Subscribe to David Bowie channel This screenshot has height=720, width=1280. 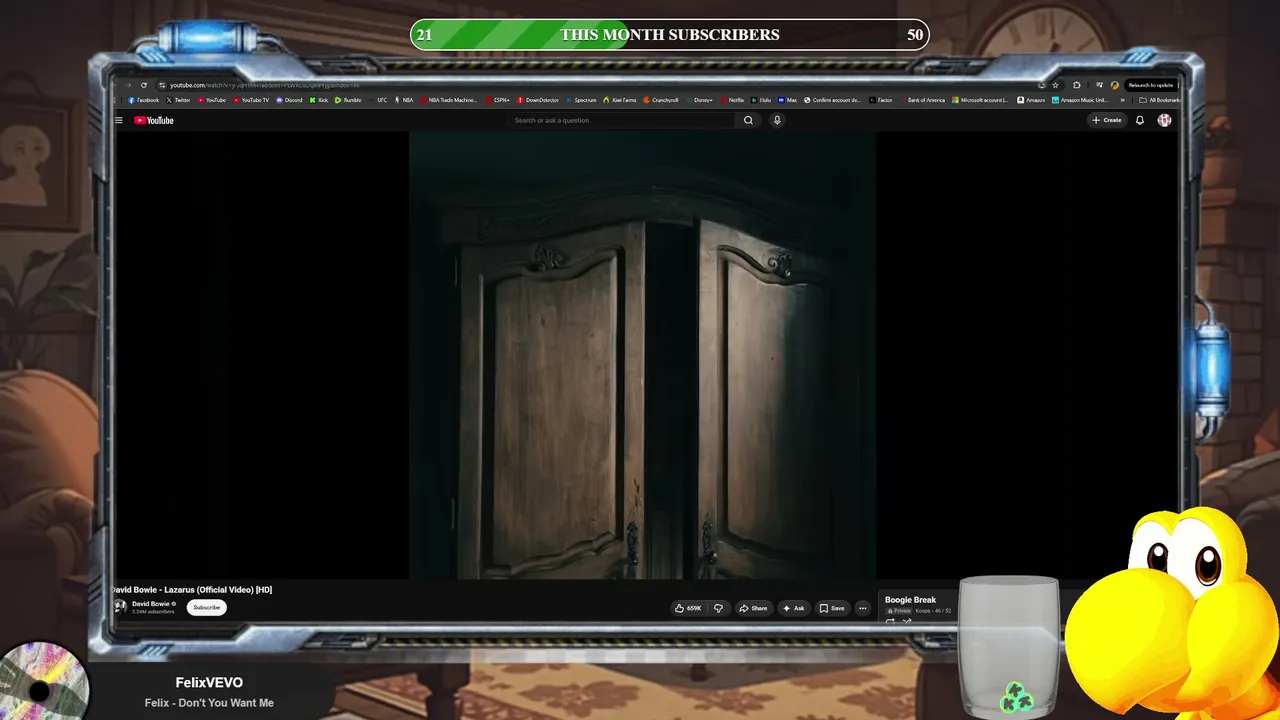tap(207, 607)
